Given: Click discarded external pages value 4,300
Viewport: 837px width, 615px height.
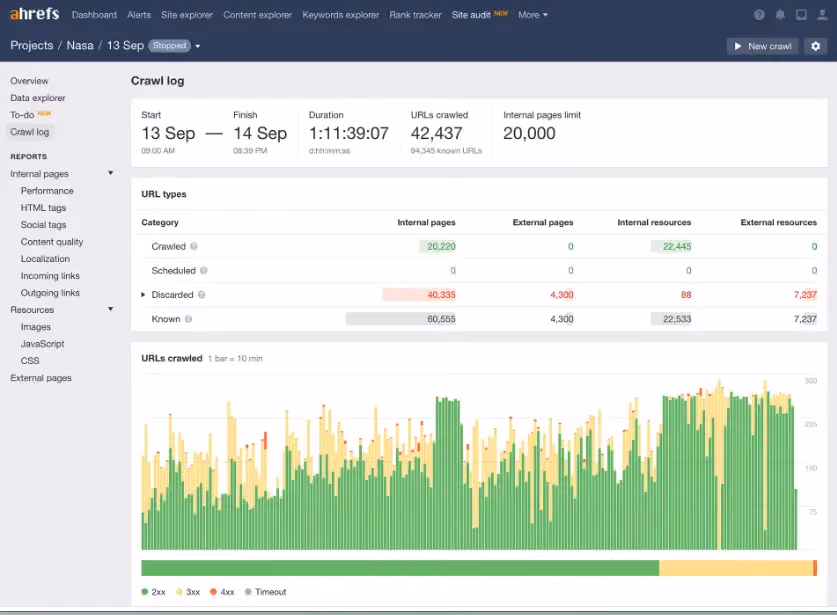Looking at the screenshot, I should pyautogui.click(x=562, y=295).
